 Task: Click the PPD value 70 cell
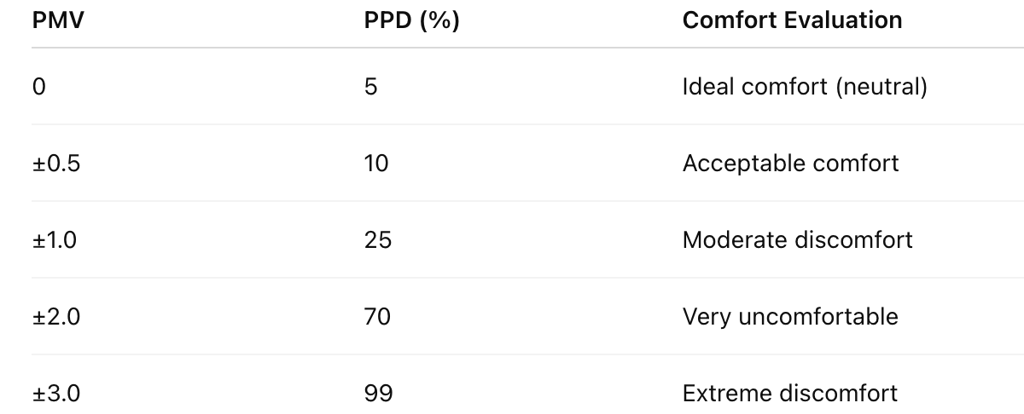pos(377,317)
